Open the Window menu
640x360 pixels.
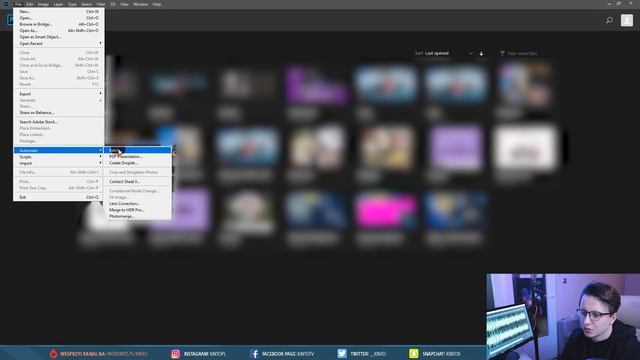[141, 4]
